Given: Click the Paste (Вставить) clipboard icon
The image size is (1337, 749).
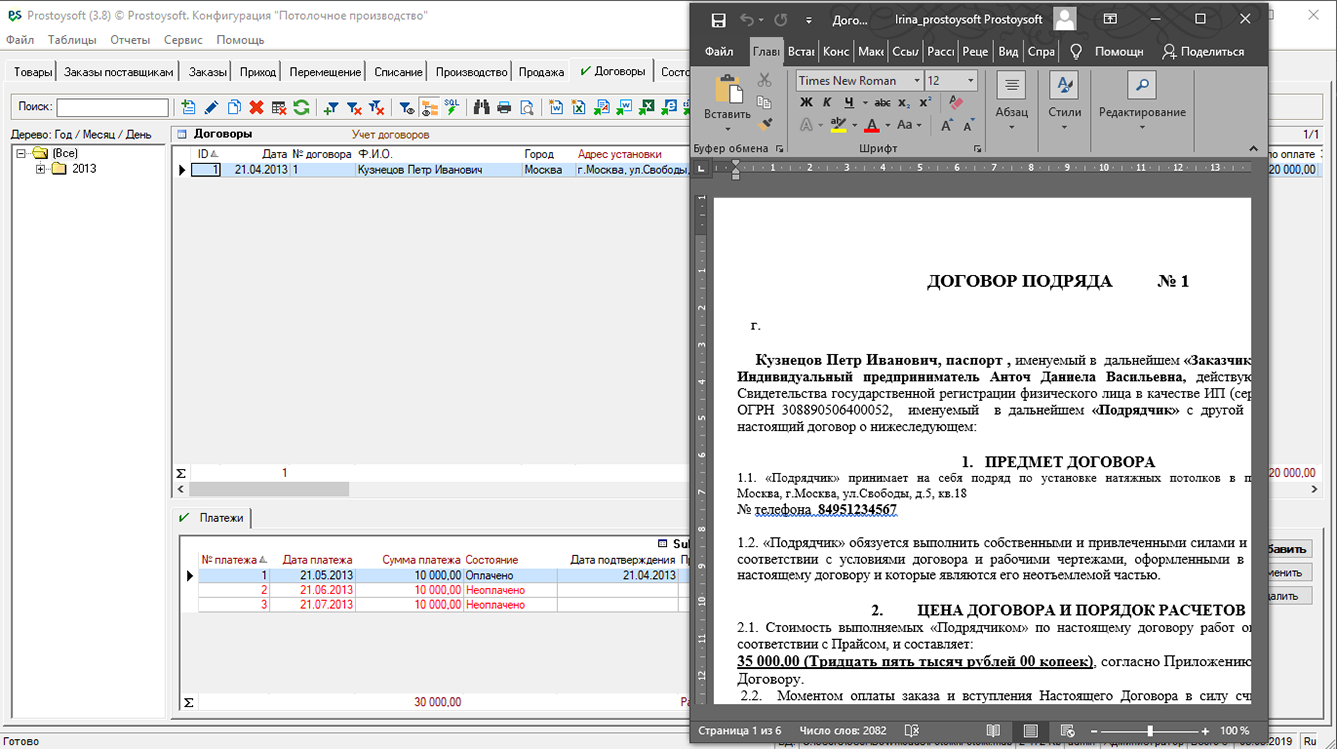Looking at the screenshot, I should pyautogui.click(x=727, y=90).
